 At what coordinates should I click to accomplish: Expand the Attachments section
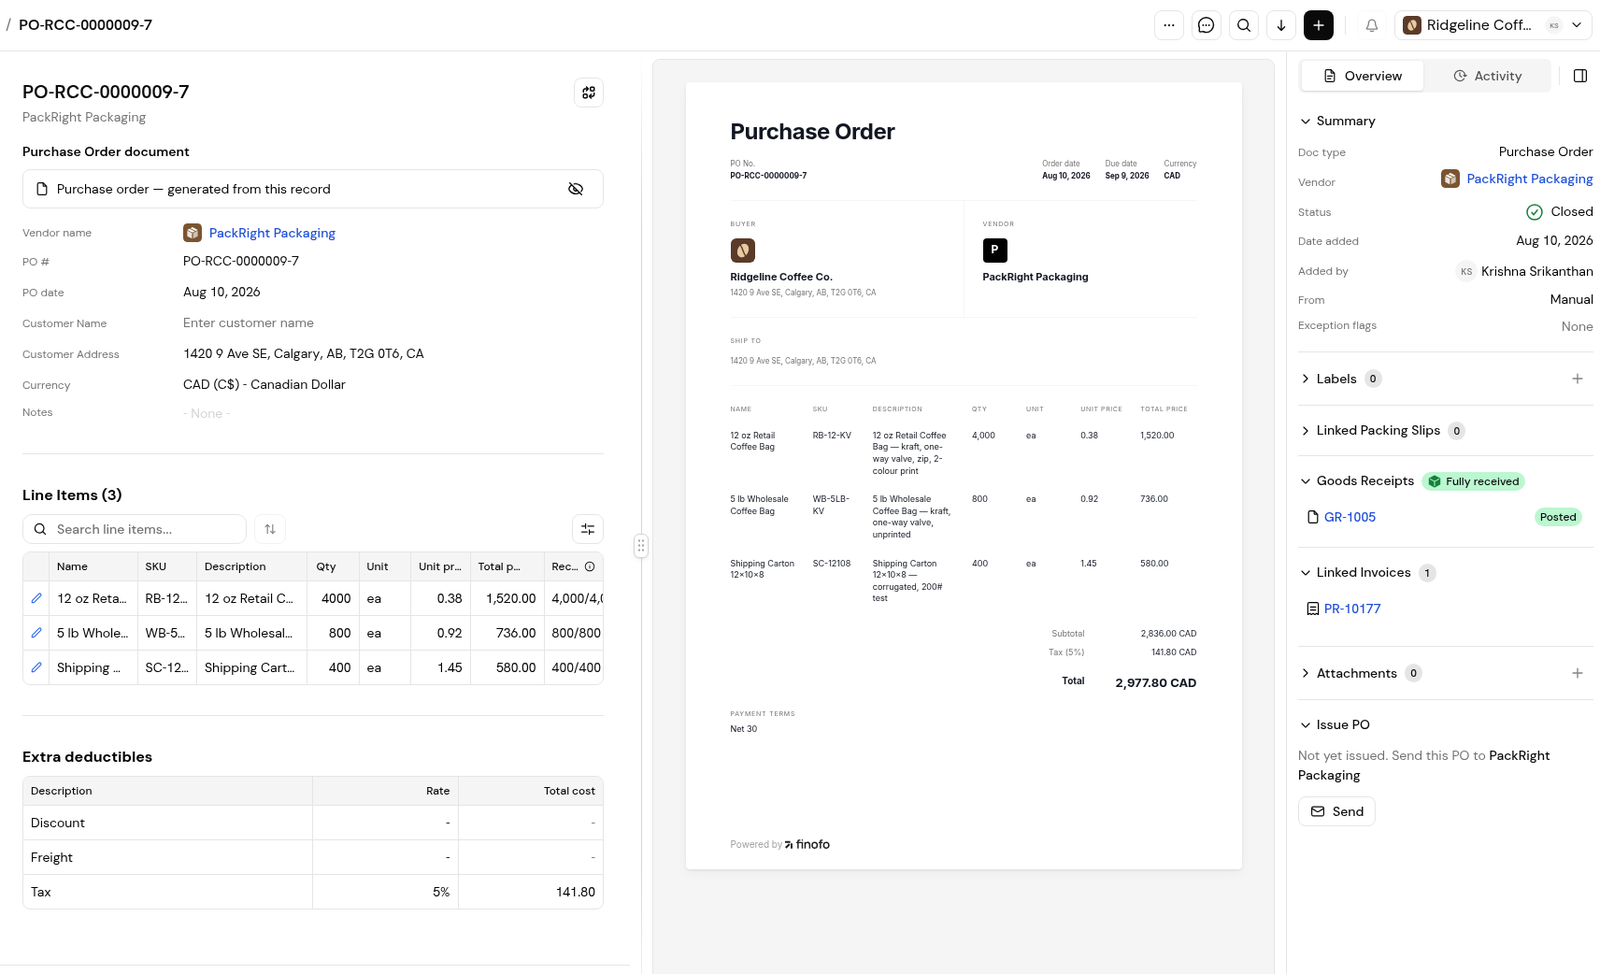(1347, 673)
